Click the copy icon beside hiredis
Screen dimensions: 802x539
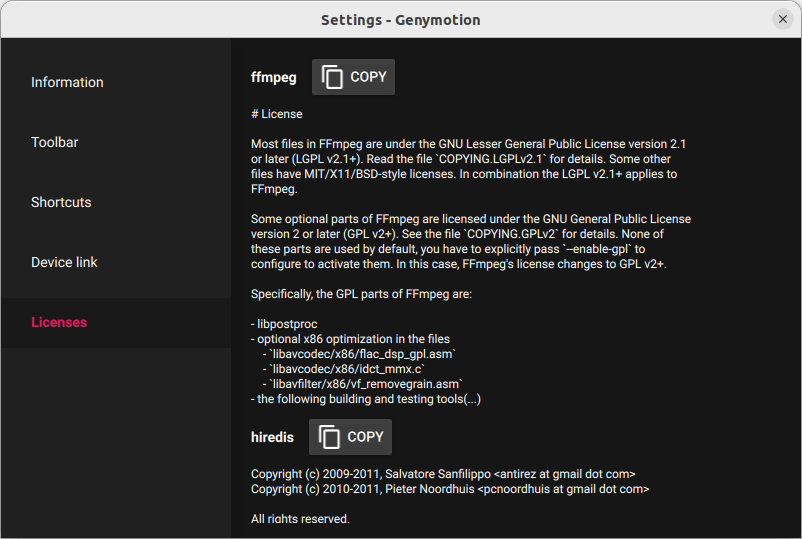tap(330, 437)
